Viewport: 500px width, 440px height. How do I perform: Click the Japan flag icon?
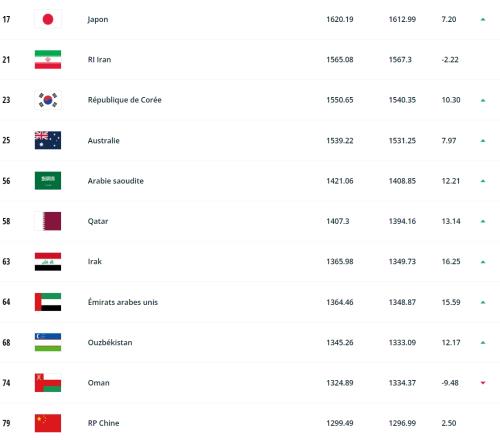click(48, 19)
